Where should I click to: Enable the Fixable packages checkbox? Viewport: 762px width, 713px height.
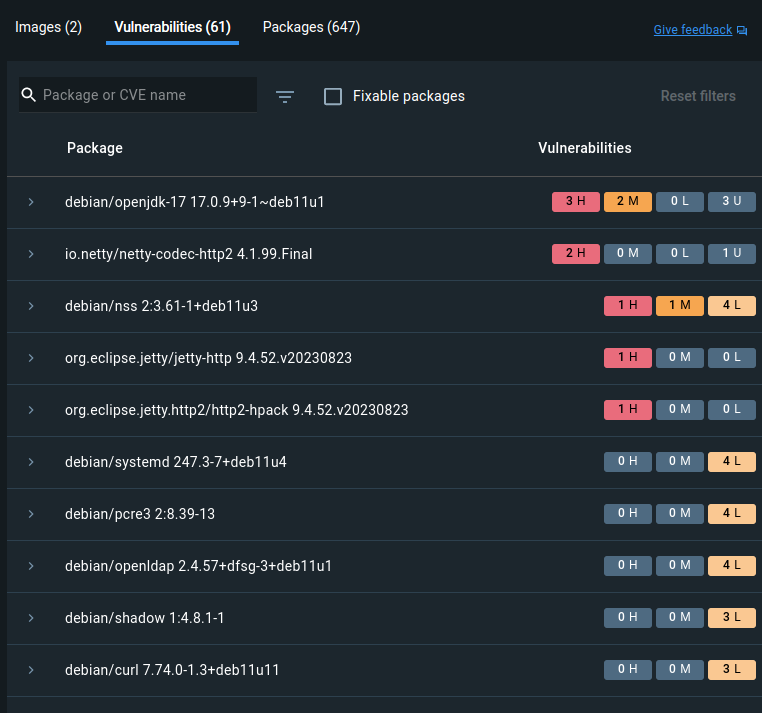pos(333,96)
